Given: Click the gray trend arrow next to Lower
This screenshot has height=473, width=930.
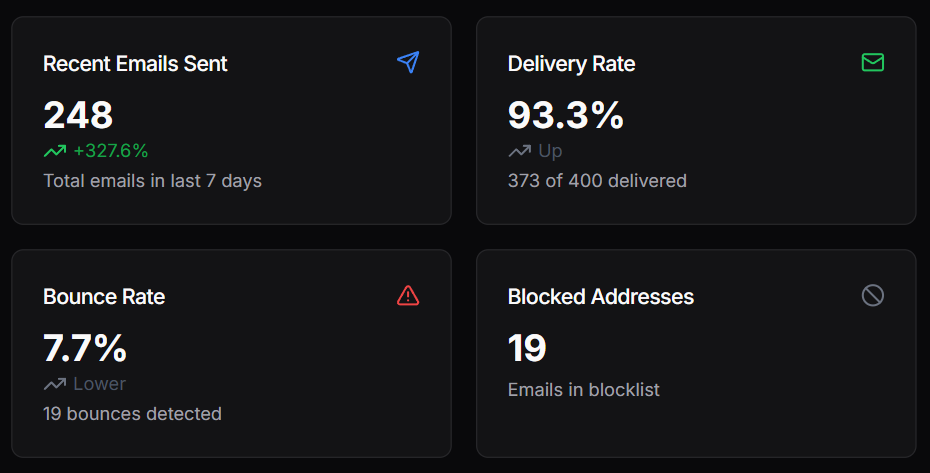Looking at the screenshot, I should (54, 384).
